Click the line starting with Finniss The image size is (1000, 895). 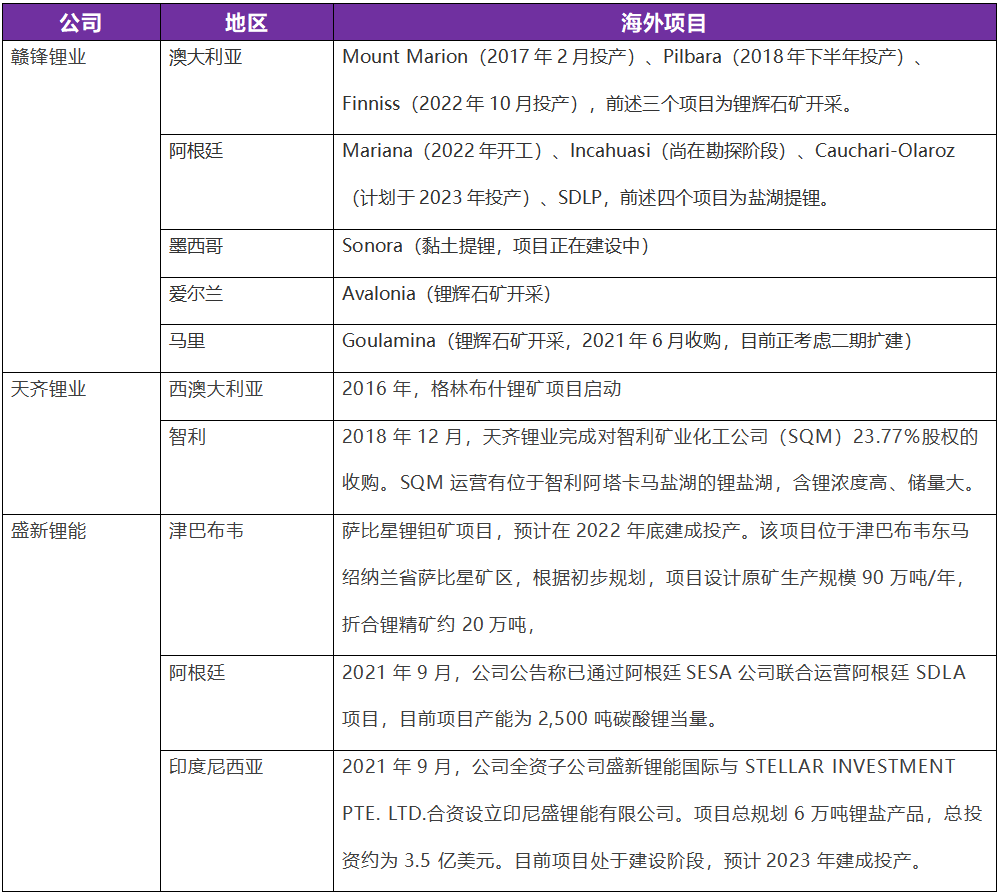tap(598, 103)
